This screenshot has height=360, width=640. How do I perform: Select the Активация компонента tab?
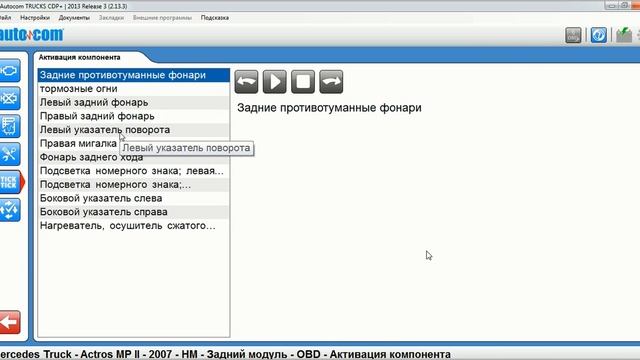(x=80, y=57)
